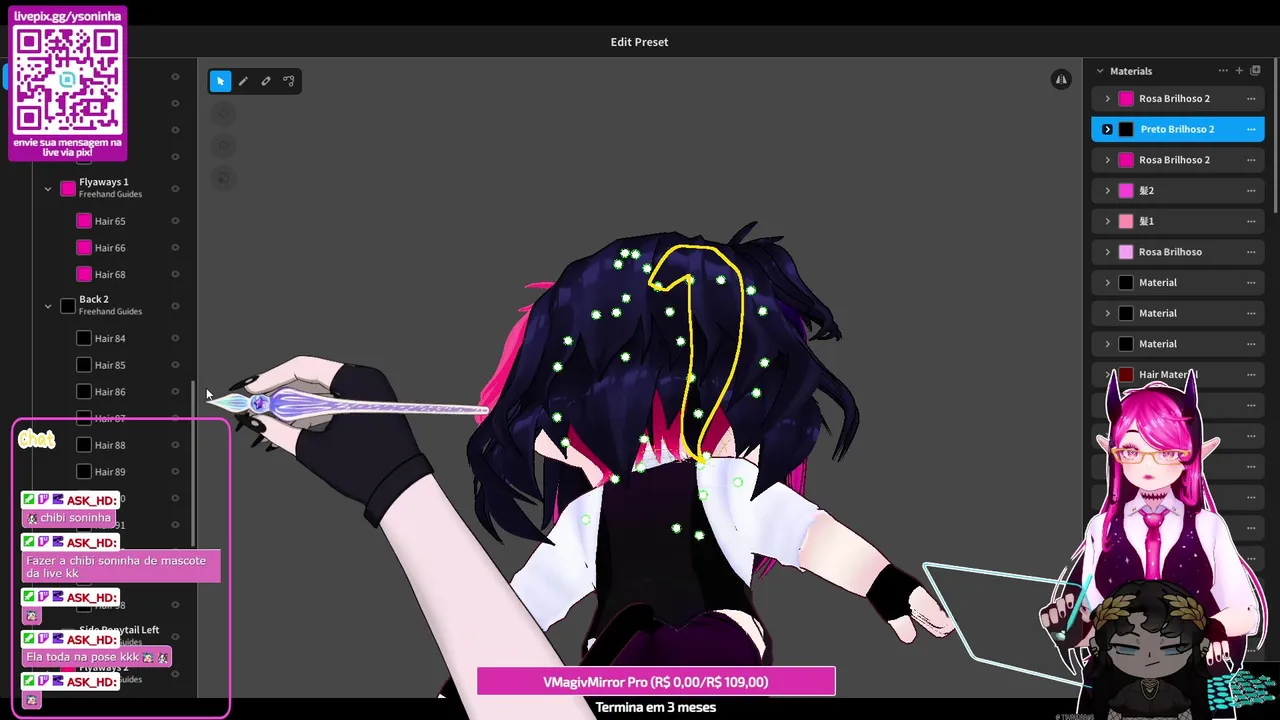Click the Back 2 group black icon
The height and width of the screenshot is (720, 1280).
point(68,305)
